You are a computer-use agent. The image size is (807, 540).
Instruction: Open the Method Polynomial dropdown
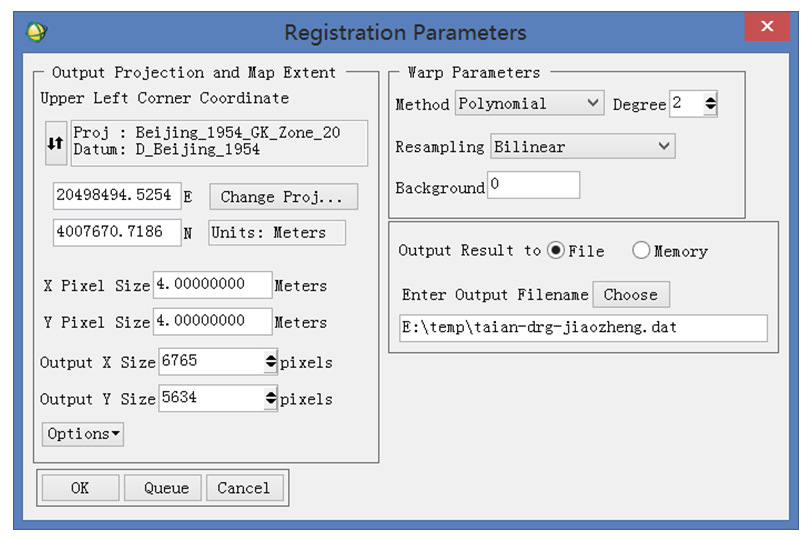point(529,103)
